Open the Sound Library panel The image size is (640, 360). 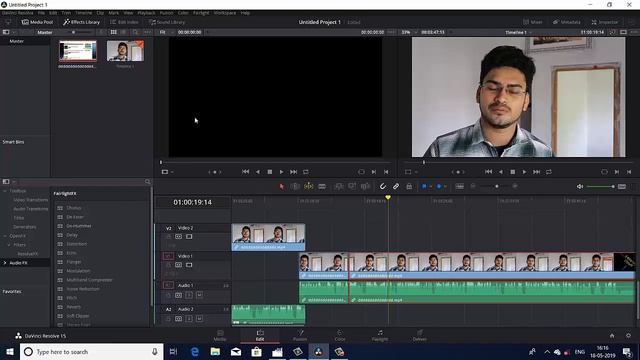167,22
